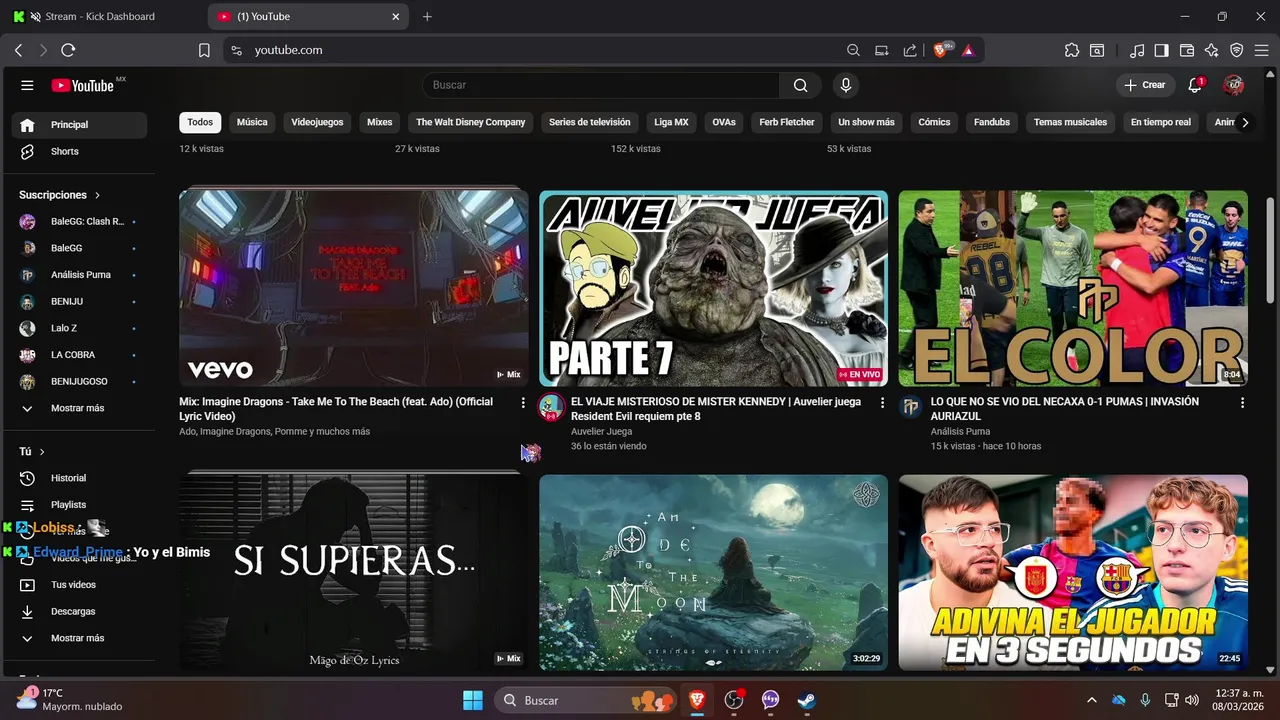Click the zoom icon in address bar
The height and width of the screenshot is (720, 1280).
853,50
